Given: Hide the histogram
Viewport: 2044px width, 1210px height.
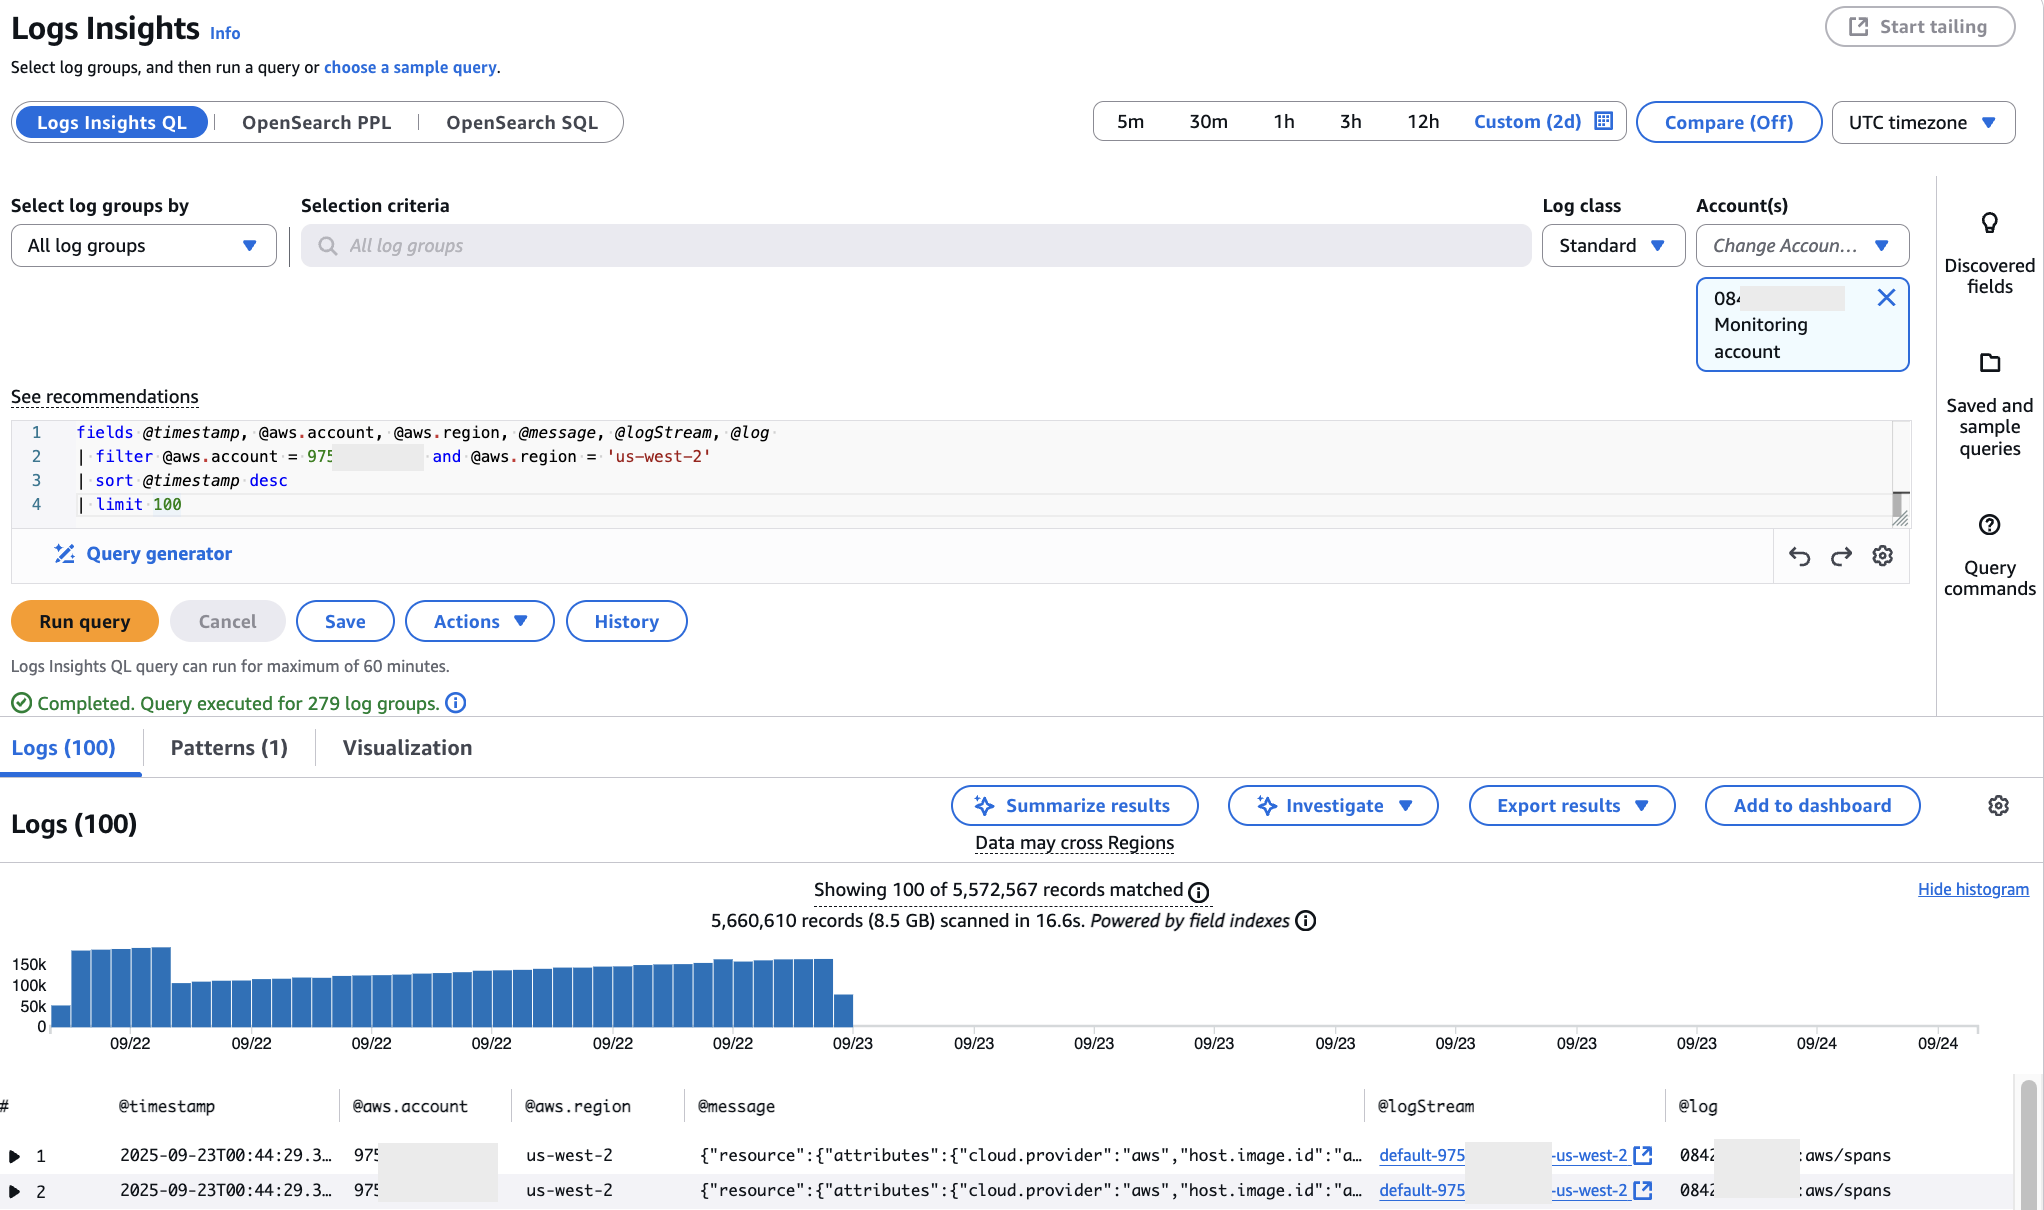Looking at the screenshot, I should (1973, 889).
